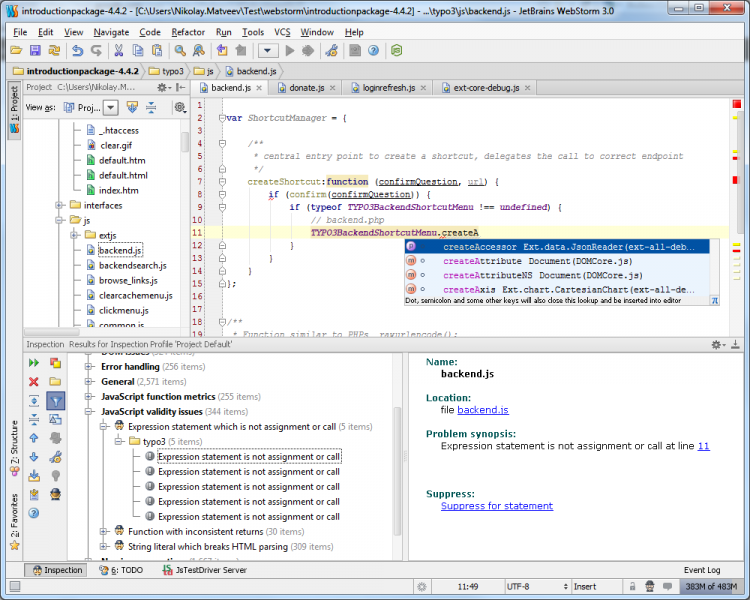Go to next problem with down arrow

point(33,457)
